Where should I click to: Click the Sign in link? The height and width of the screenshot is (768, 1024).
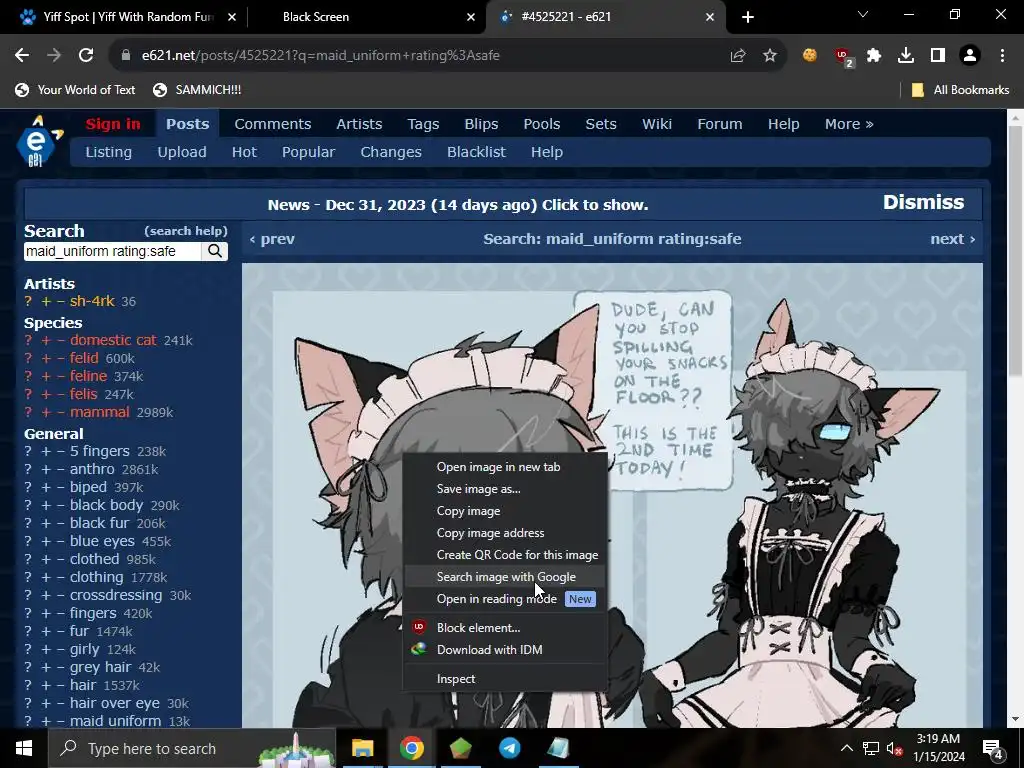point(113,124)
